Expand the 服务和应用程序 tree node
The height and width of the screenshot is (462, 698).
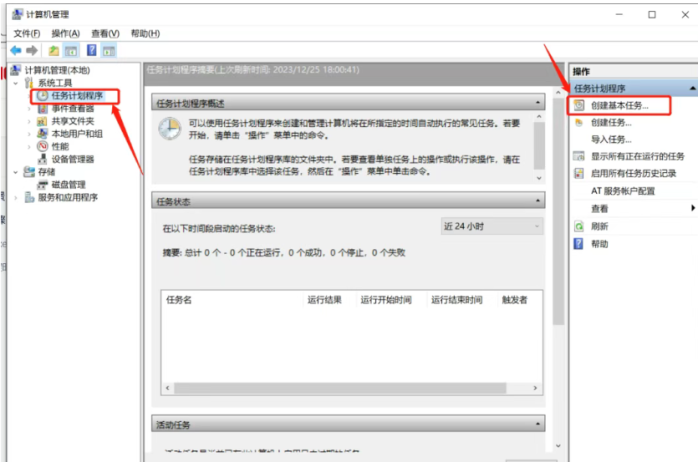16,197
